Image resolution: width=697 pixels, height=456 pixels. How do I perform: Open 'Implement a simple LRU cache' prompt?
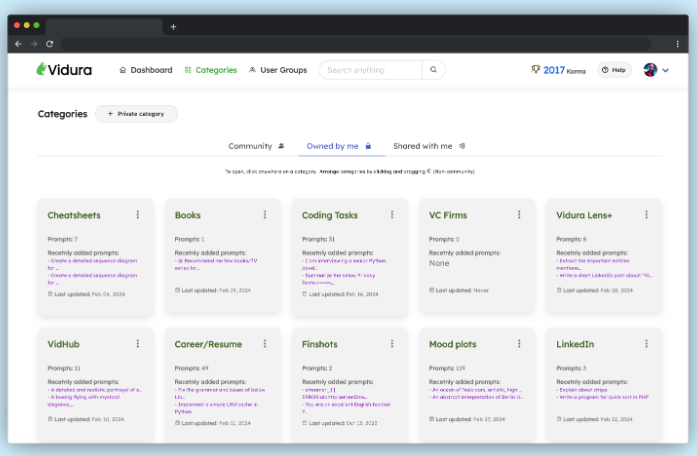(216, 408)
